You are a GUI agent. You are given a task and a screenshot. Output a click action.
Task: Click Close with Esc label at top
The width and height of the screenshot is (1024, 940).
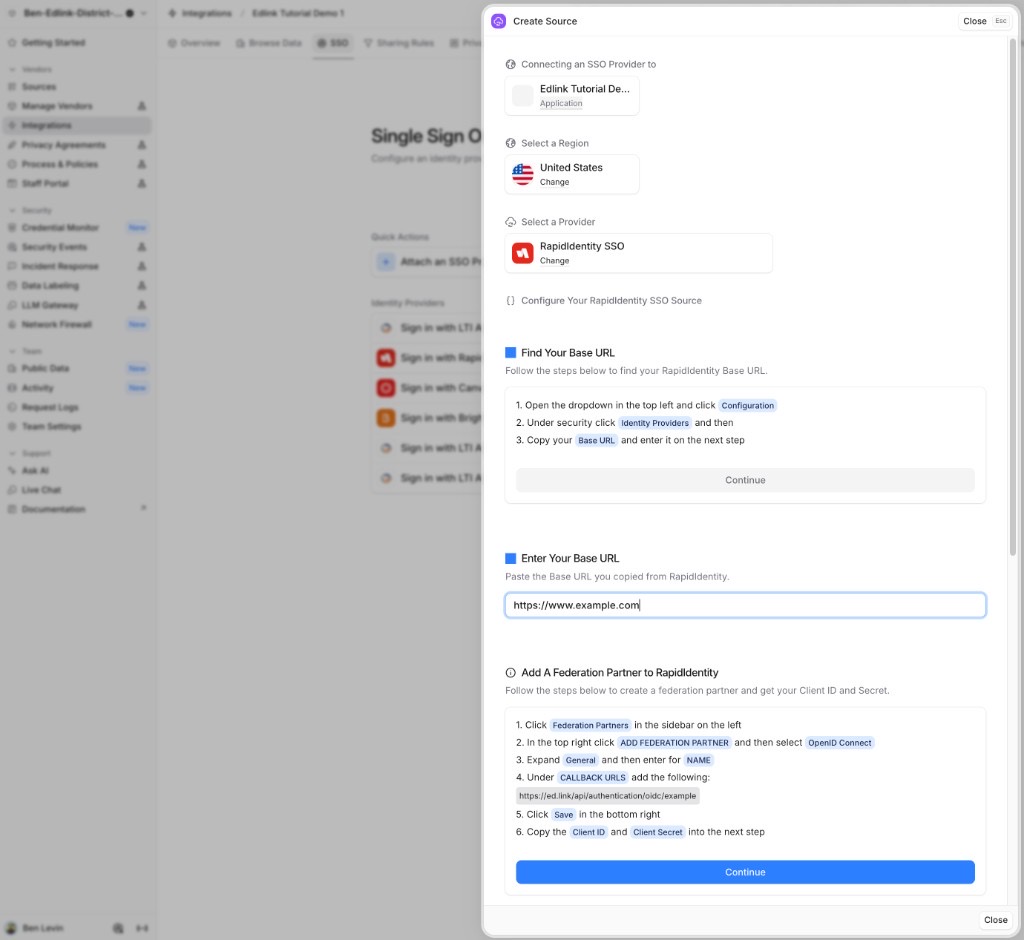984,21
